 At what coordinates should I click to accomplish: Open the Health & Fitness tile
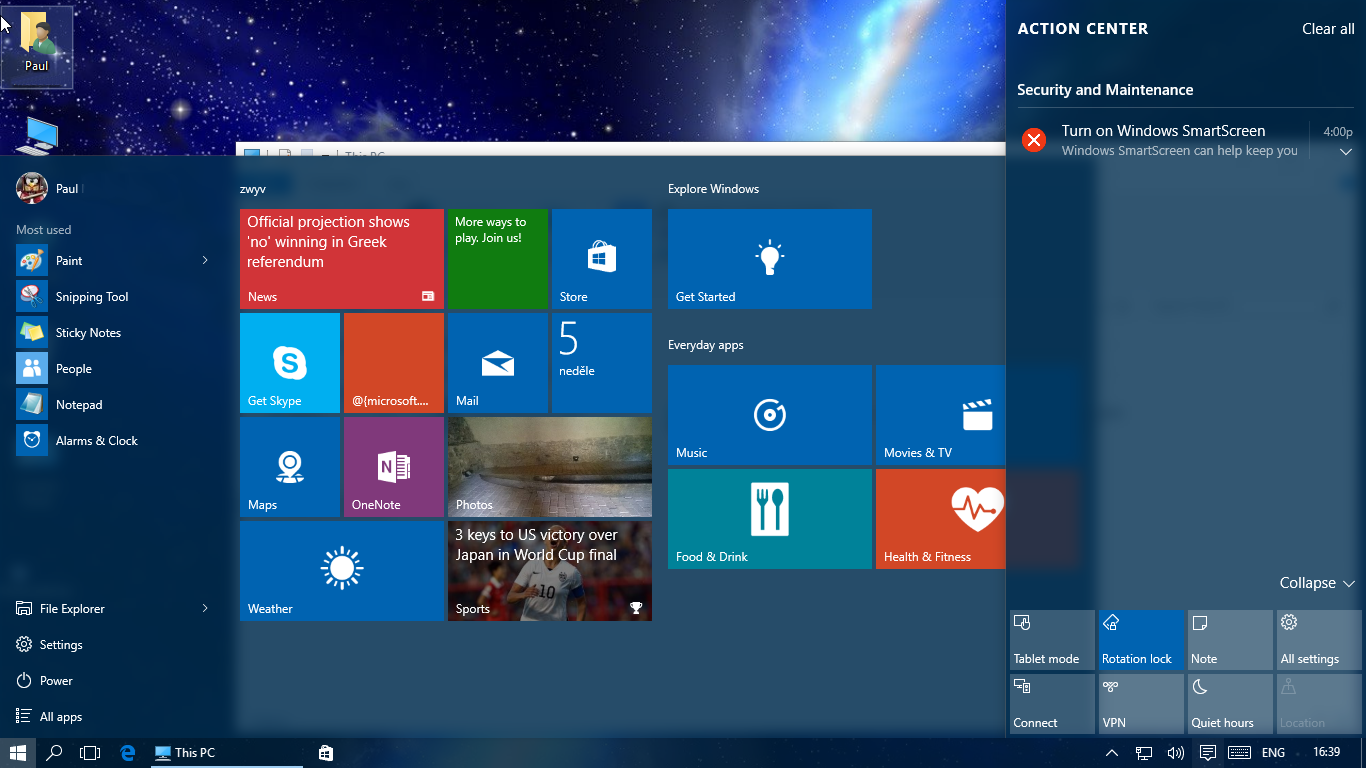coord(940,519)
